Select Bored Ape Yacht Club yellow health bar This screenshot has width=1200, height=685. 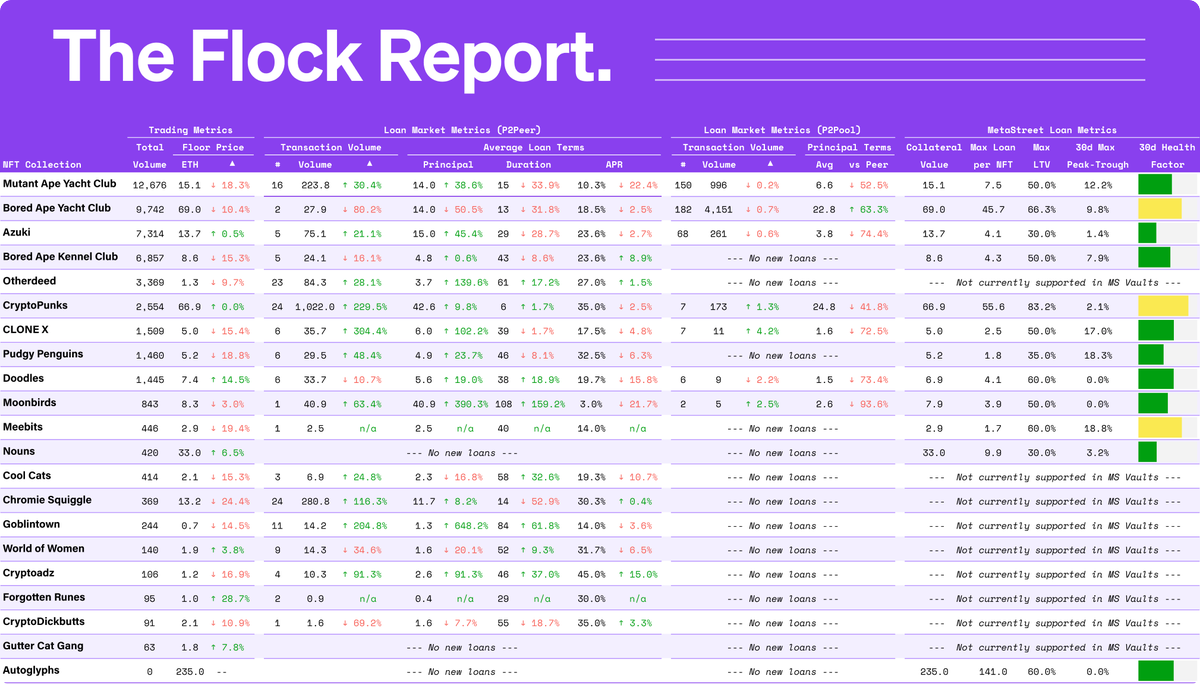tap(1160, 209)
